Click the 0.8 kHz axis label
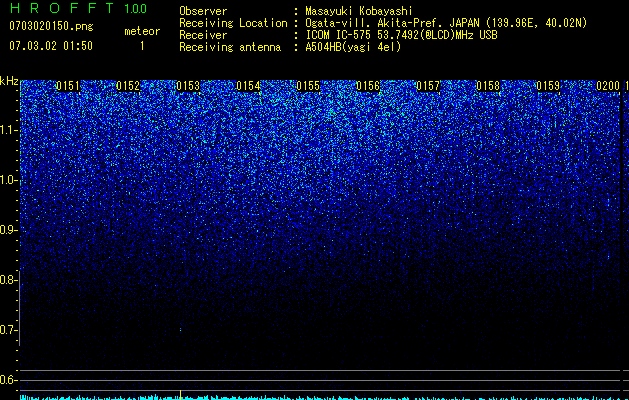 tap(8, 280)
